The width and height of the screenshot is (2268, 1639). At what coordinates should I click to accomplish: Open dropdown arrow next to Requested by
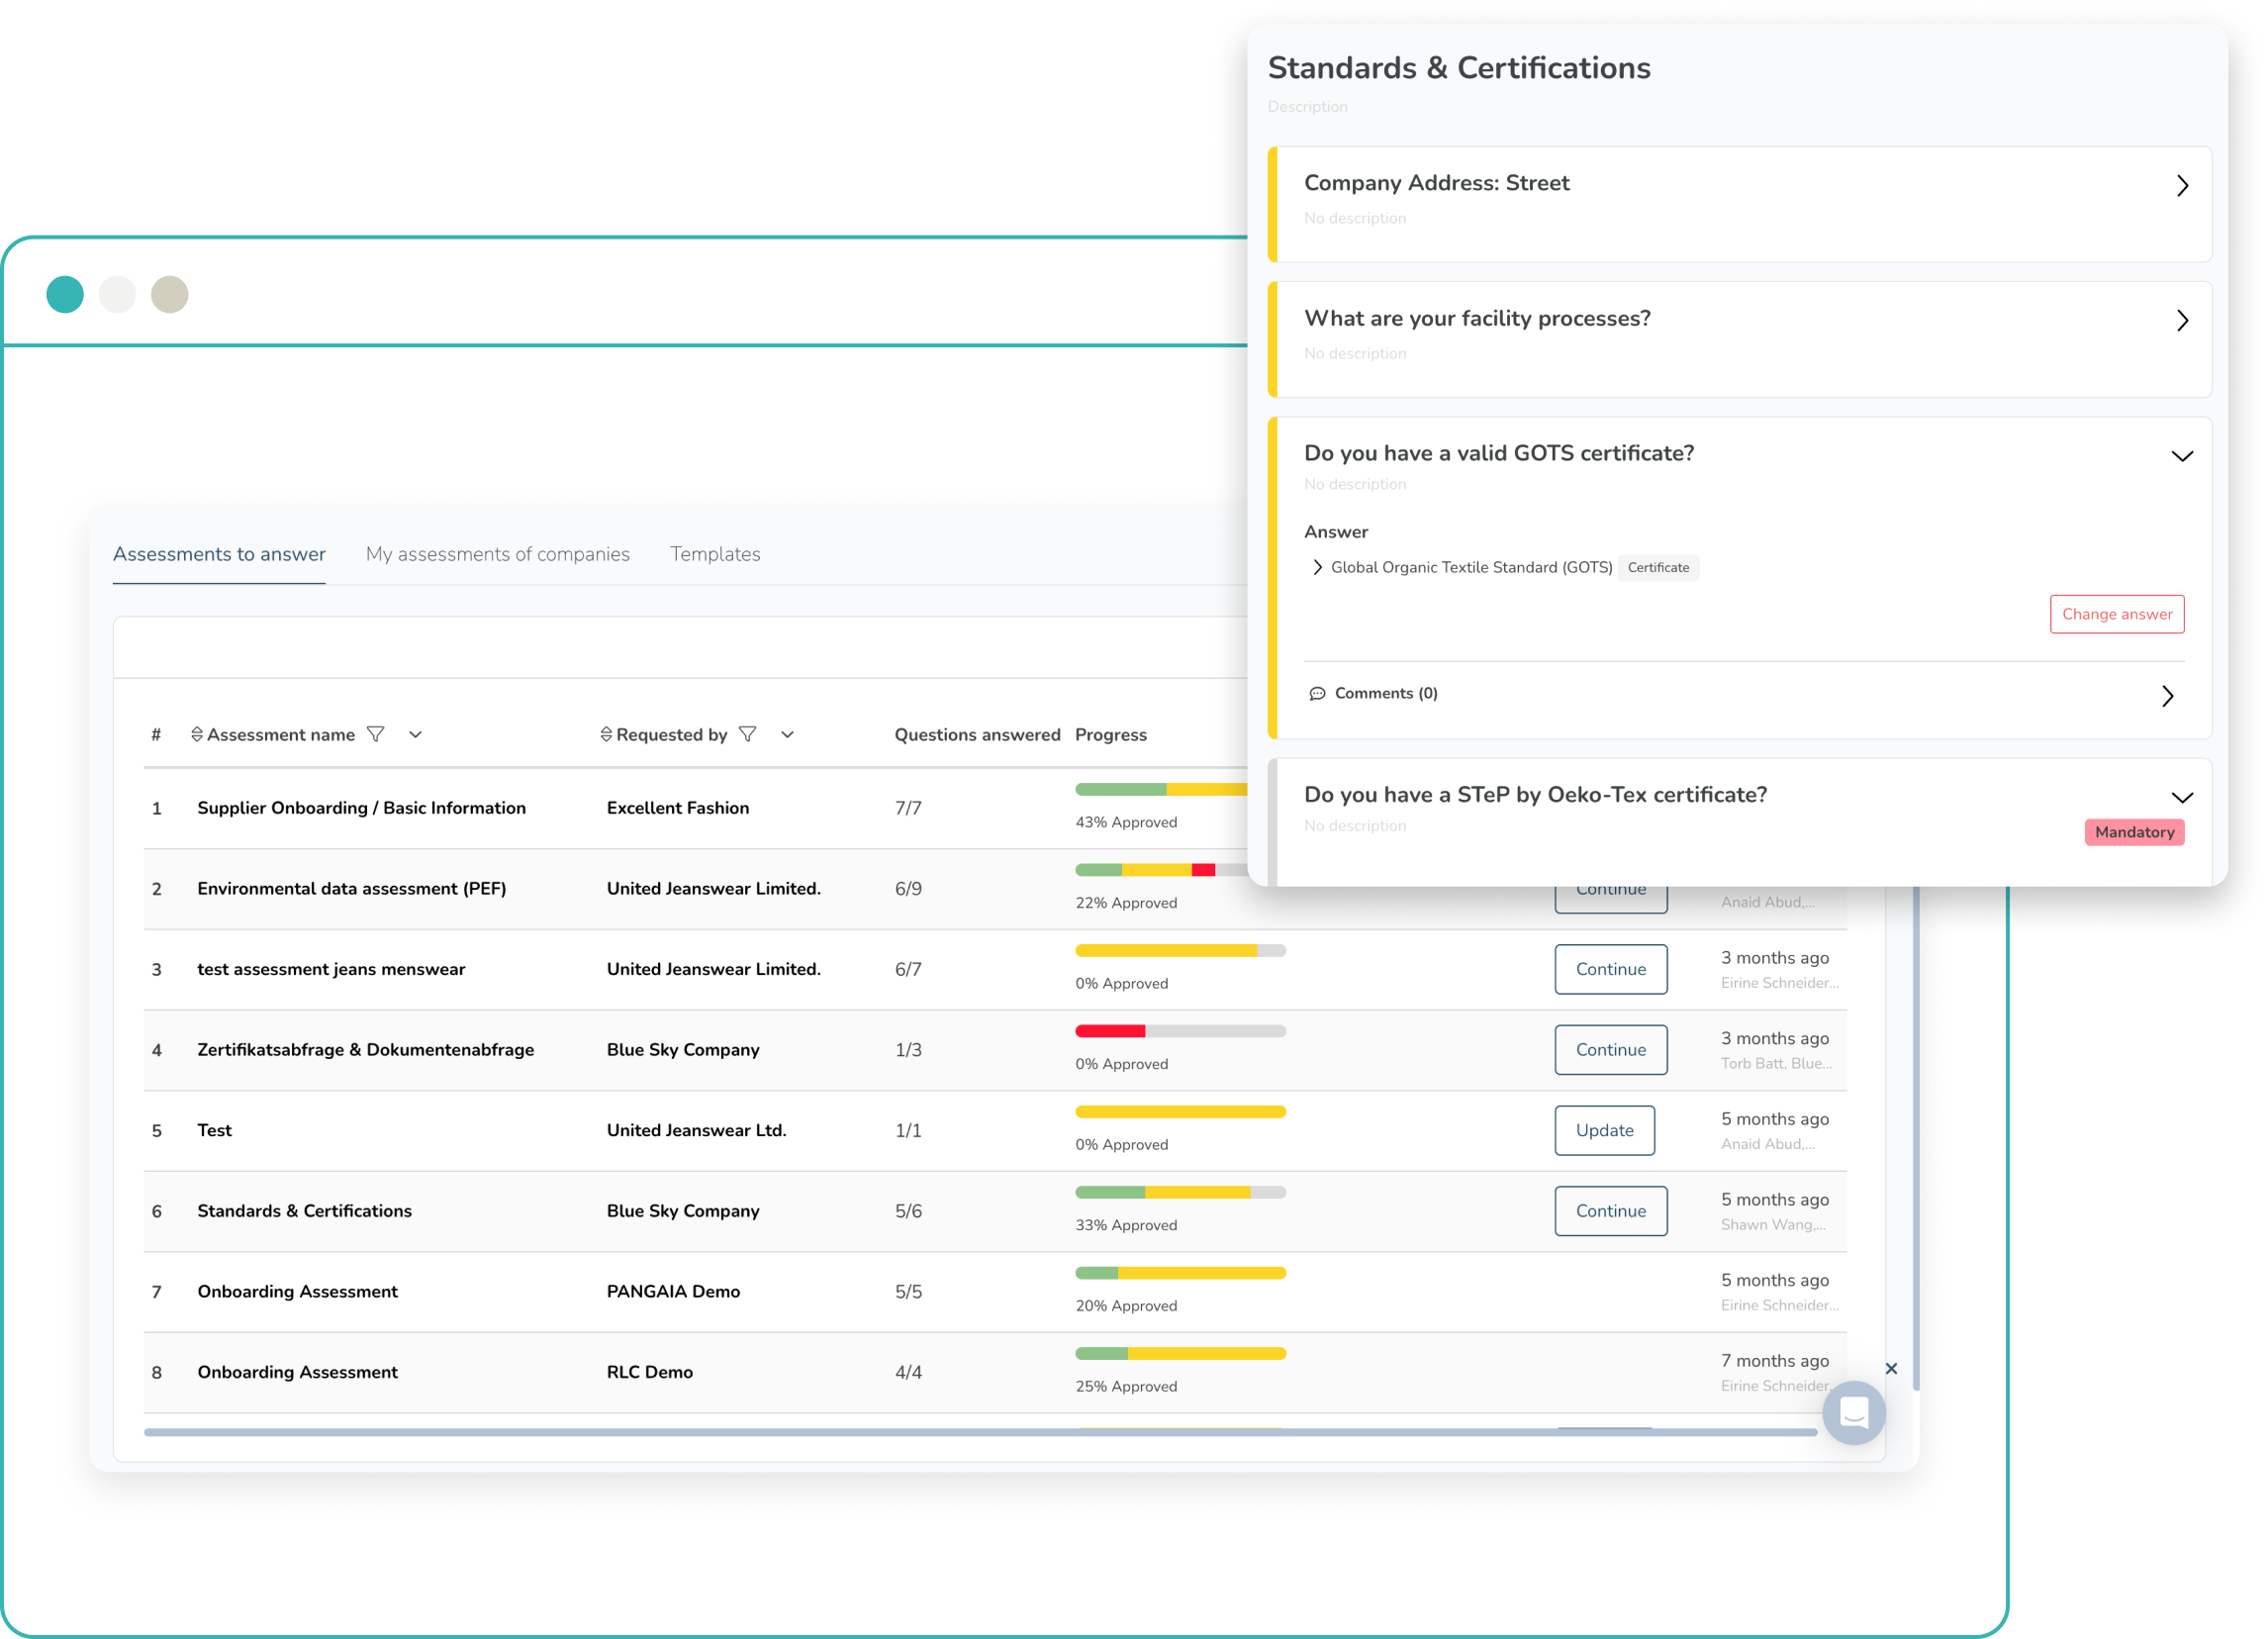[x=788, y=735]
